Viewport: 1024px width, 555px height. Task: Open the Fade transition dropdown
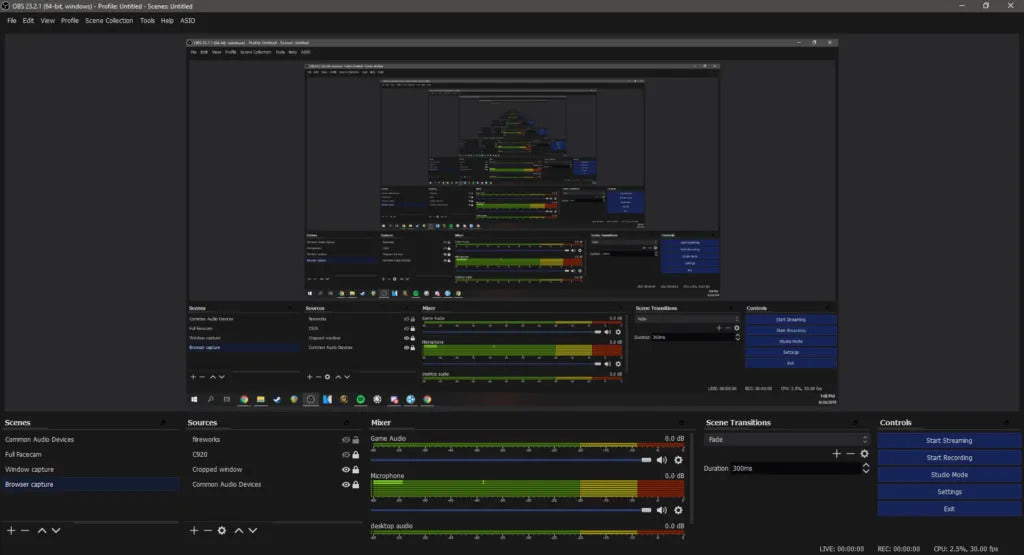[786, 439]
